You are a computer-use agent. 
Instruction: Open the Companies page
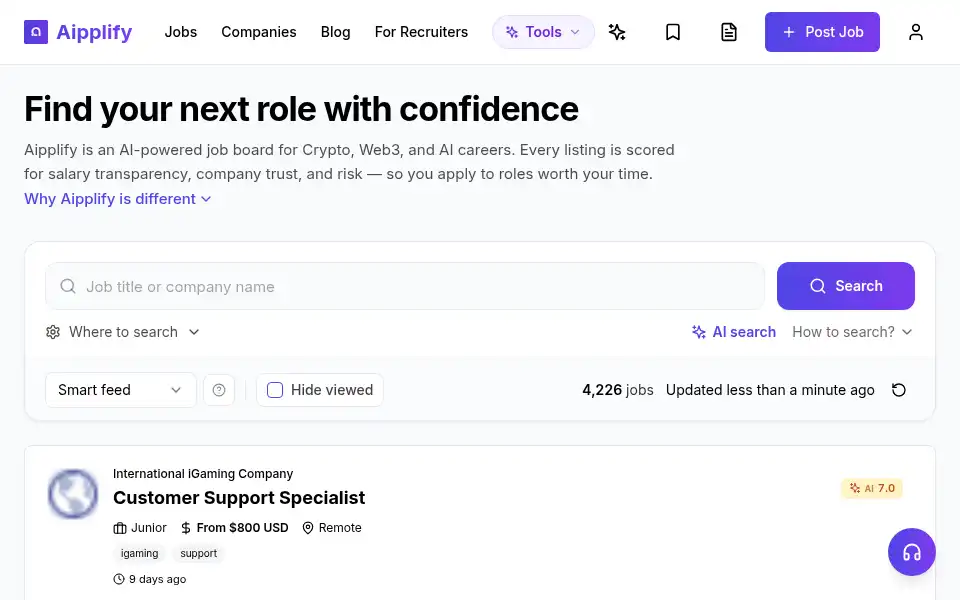point(258,32)
